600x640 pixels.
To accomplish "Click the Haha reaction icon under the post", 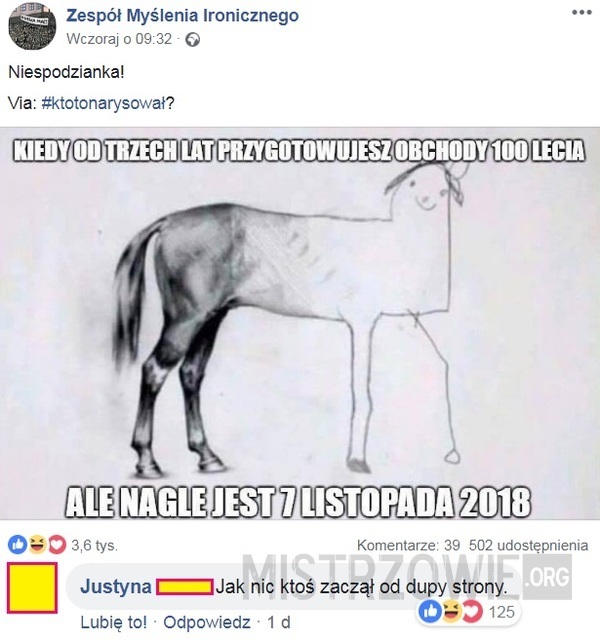I will tap(37, 545).
